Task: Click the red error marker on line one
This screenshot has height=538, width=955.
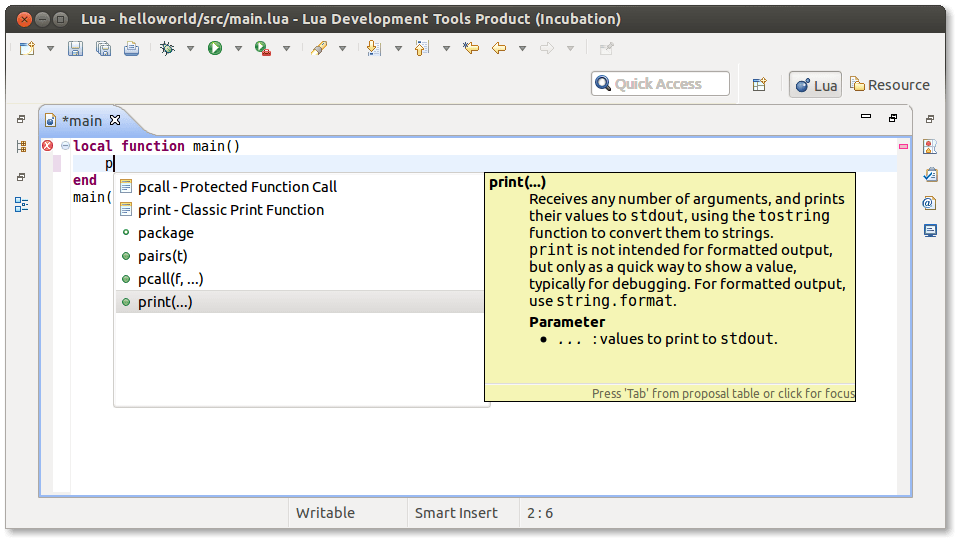Action: pos(48,146)
